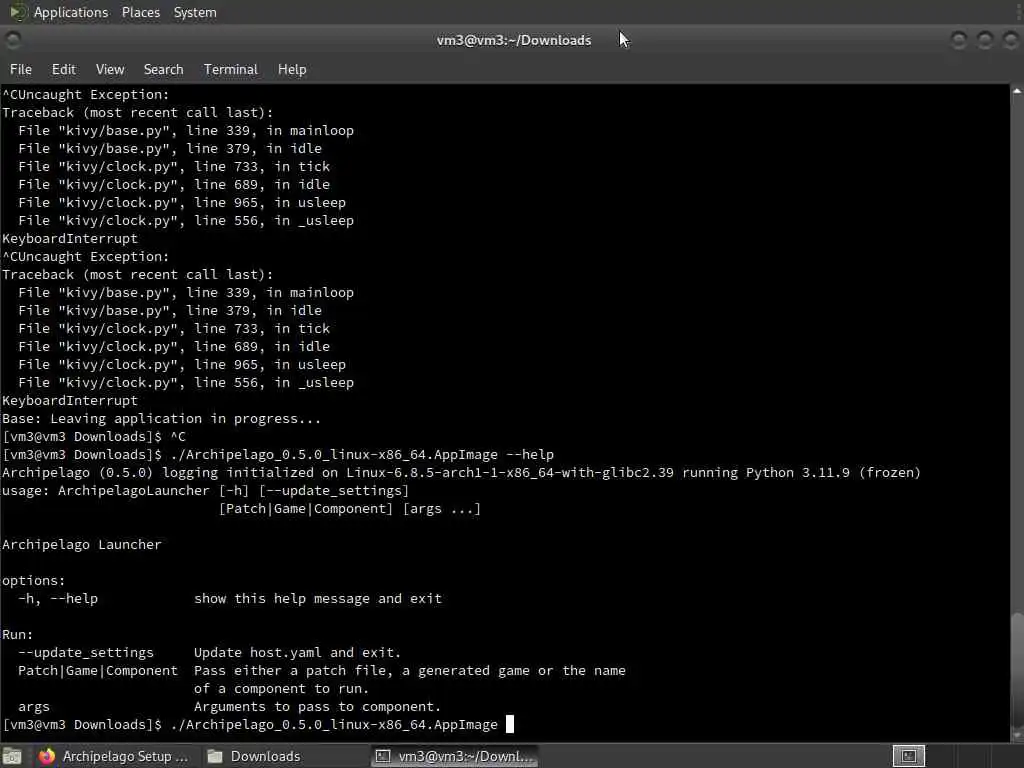Click the 'Archipelago (0.5.0) logging initialized' line
Viewport: 1024px width, 768px height.
(x=461, y=473)
